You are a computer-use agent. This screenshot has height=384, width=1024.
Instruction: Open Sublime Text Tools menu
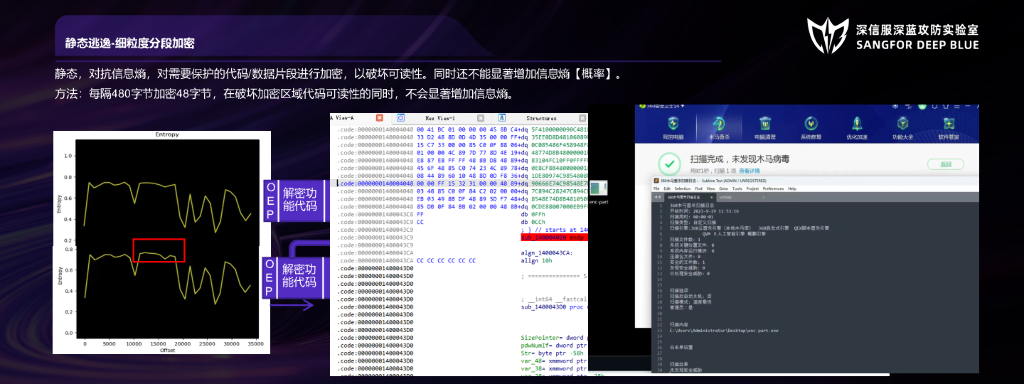(737, 189)
